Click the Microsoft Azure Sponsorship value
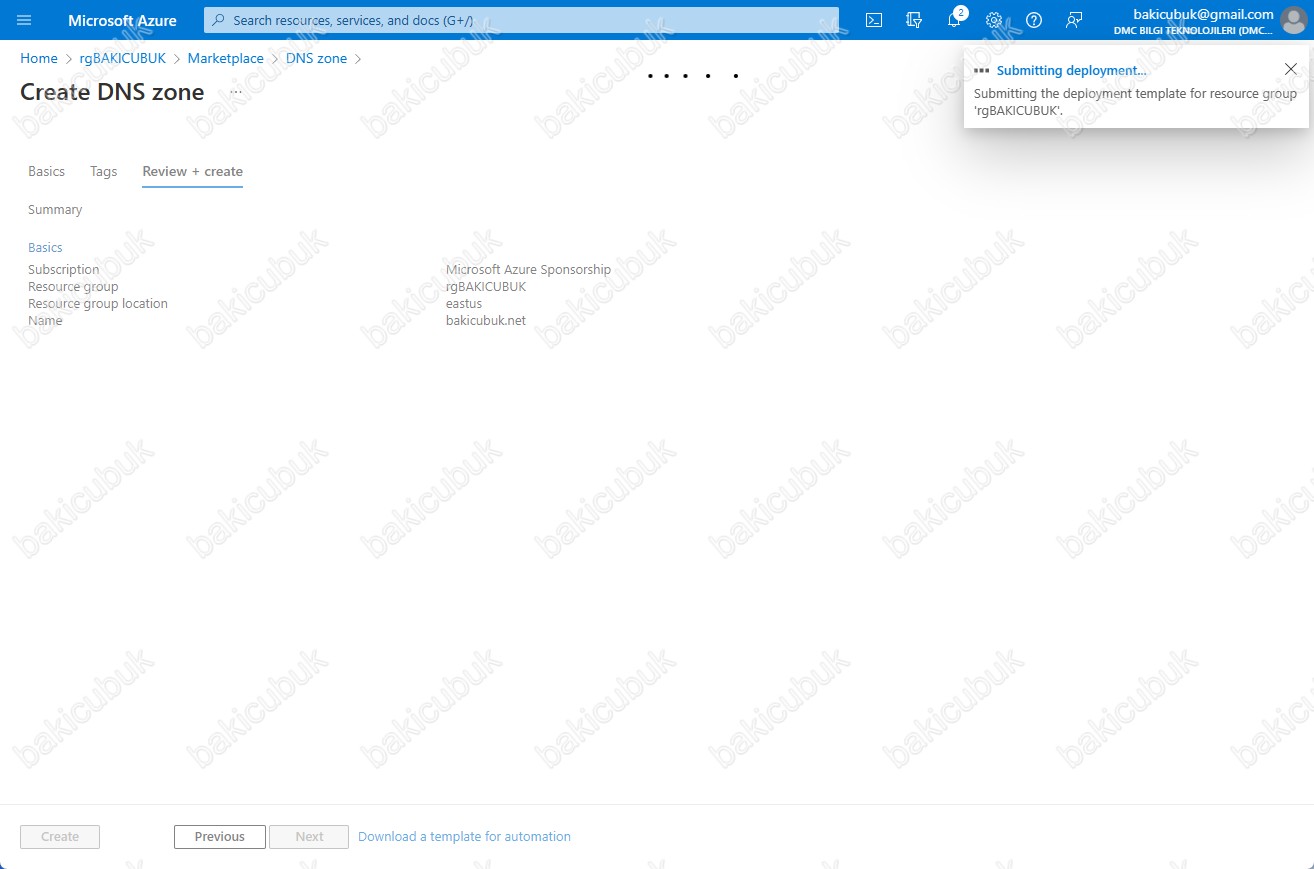 pyautogui.click(x=528, y=270)
